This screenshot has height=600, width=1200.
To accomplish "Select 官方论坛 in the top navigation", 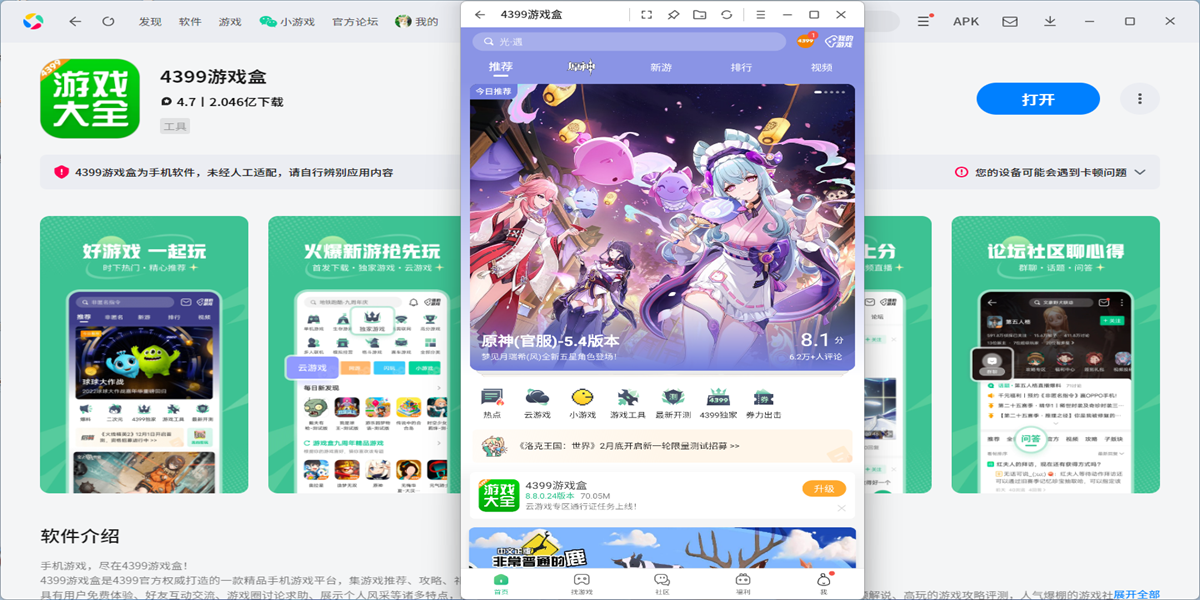I will (x=355, y=21).
